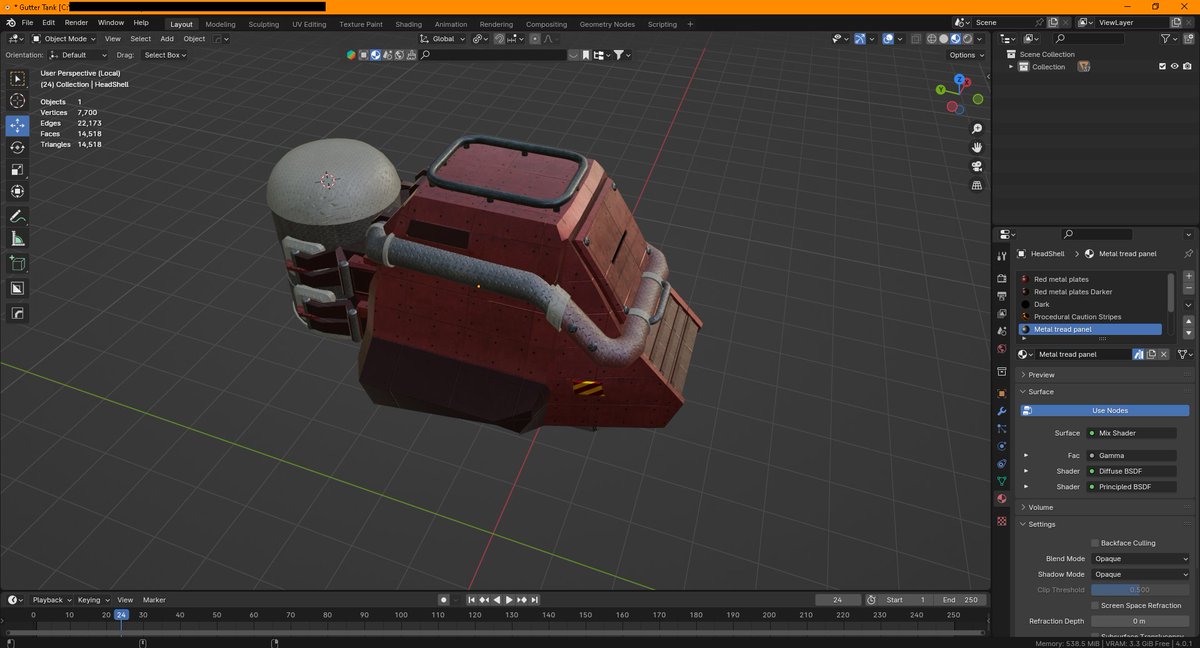Screen dimensions: 1200x648
Task: Disable Collection in renders camera icon
Action: coord(1187,67)
